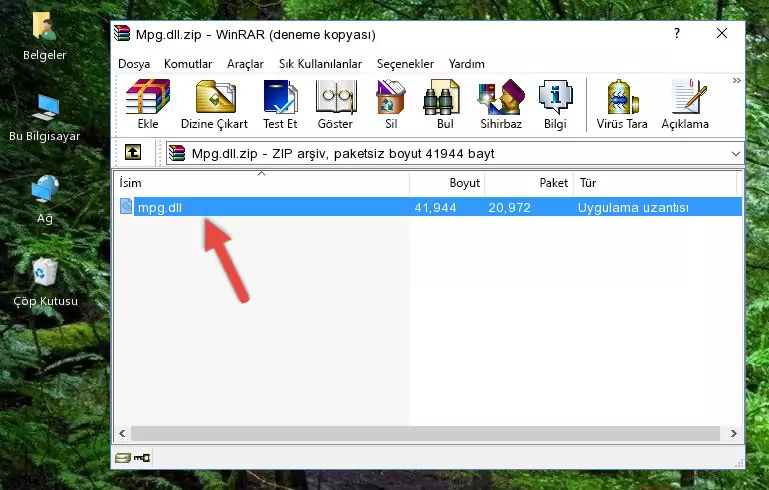Click the key password status icon

[142, 458]
